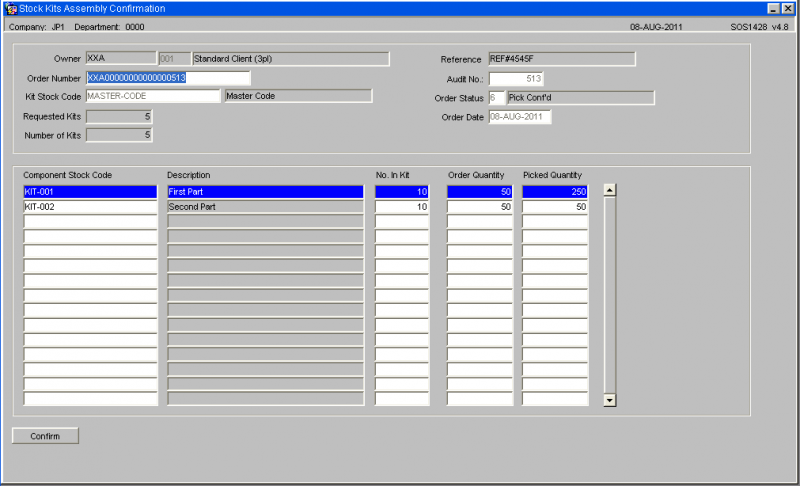Screen dimensions: 800x486
Task: Click the scroll down arrow in components list
Action: (610, 400)
